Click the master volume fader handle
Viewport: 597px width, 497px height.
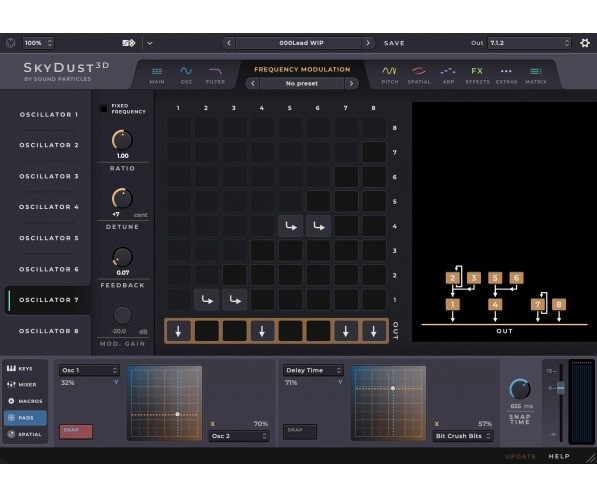(560, 388)
